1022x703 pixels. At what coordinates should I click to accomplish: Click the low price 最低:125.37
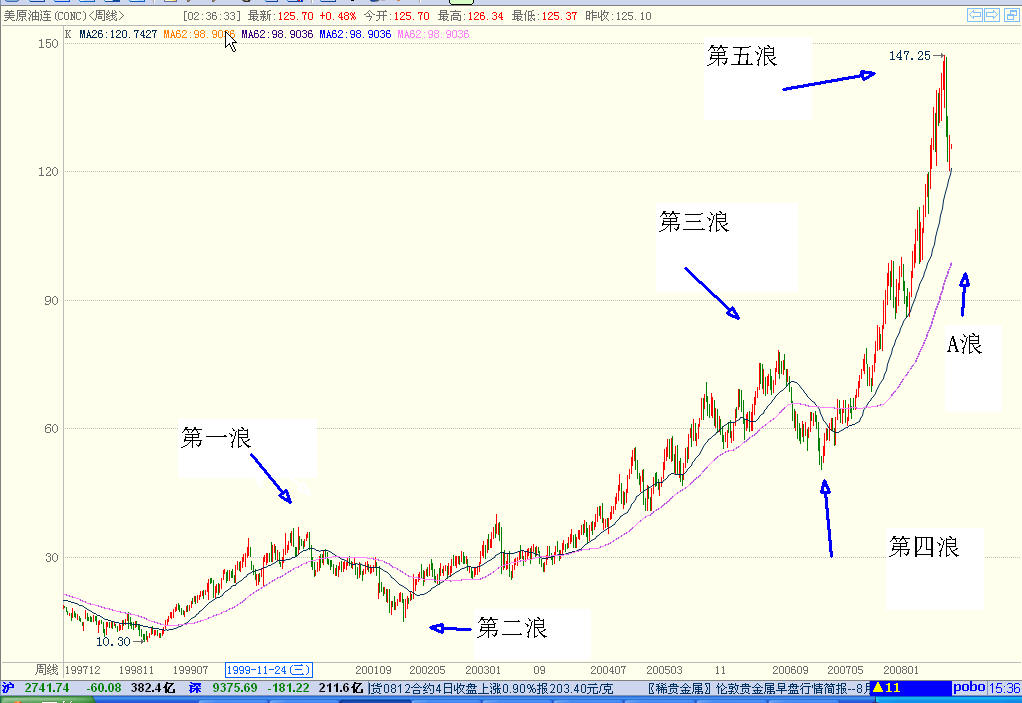tap(544, 16)
